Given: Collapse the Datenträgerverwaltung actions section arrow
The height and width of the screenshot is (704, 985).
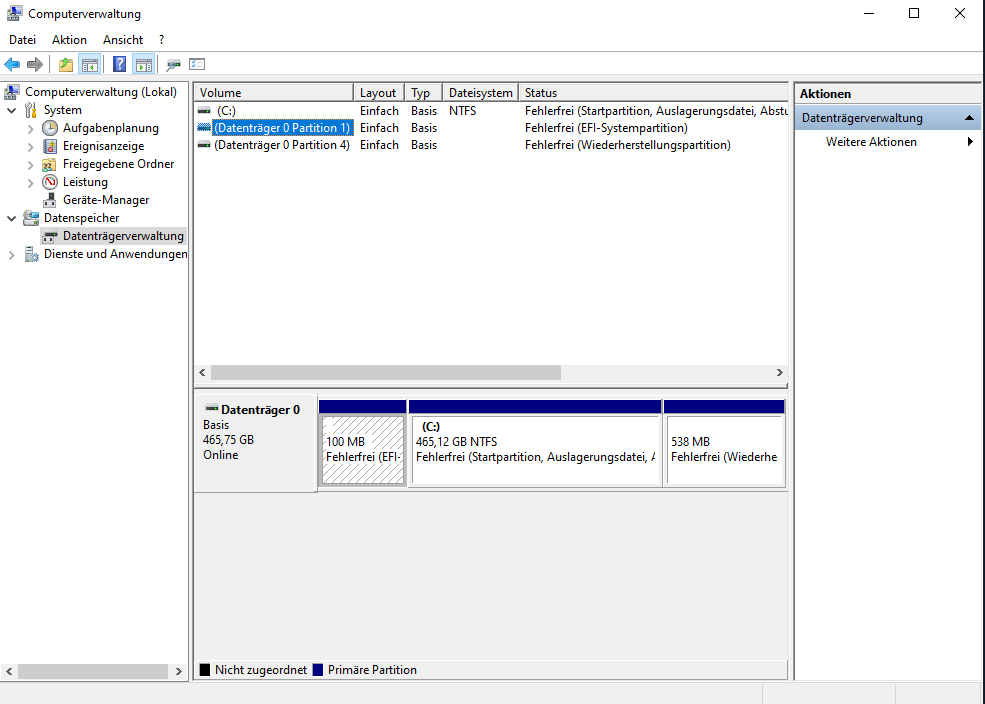Looking at the screenshot, I should point(969,117).
